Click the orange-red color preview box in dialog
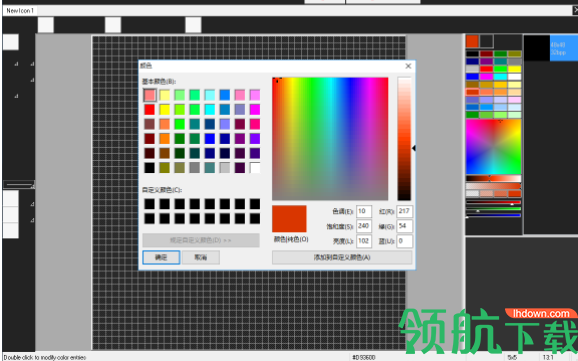Viewport: 578px width, 361px height. click(x=289, y=219)
